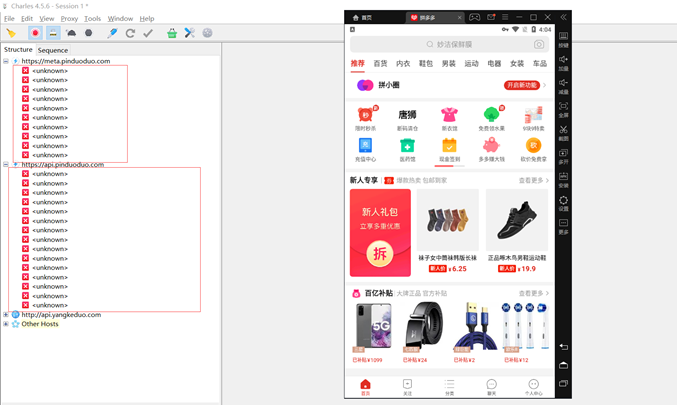
Task: Open emulator 设置 settings gear
Action: click(x=563, y=203)
